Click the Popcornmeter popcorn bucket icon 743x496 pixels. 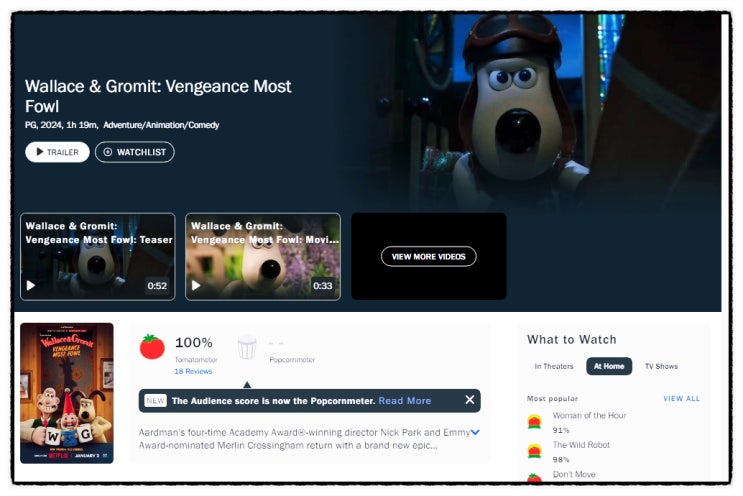tap(247, 347)
